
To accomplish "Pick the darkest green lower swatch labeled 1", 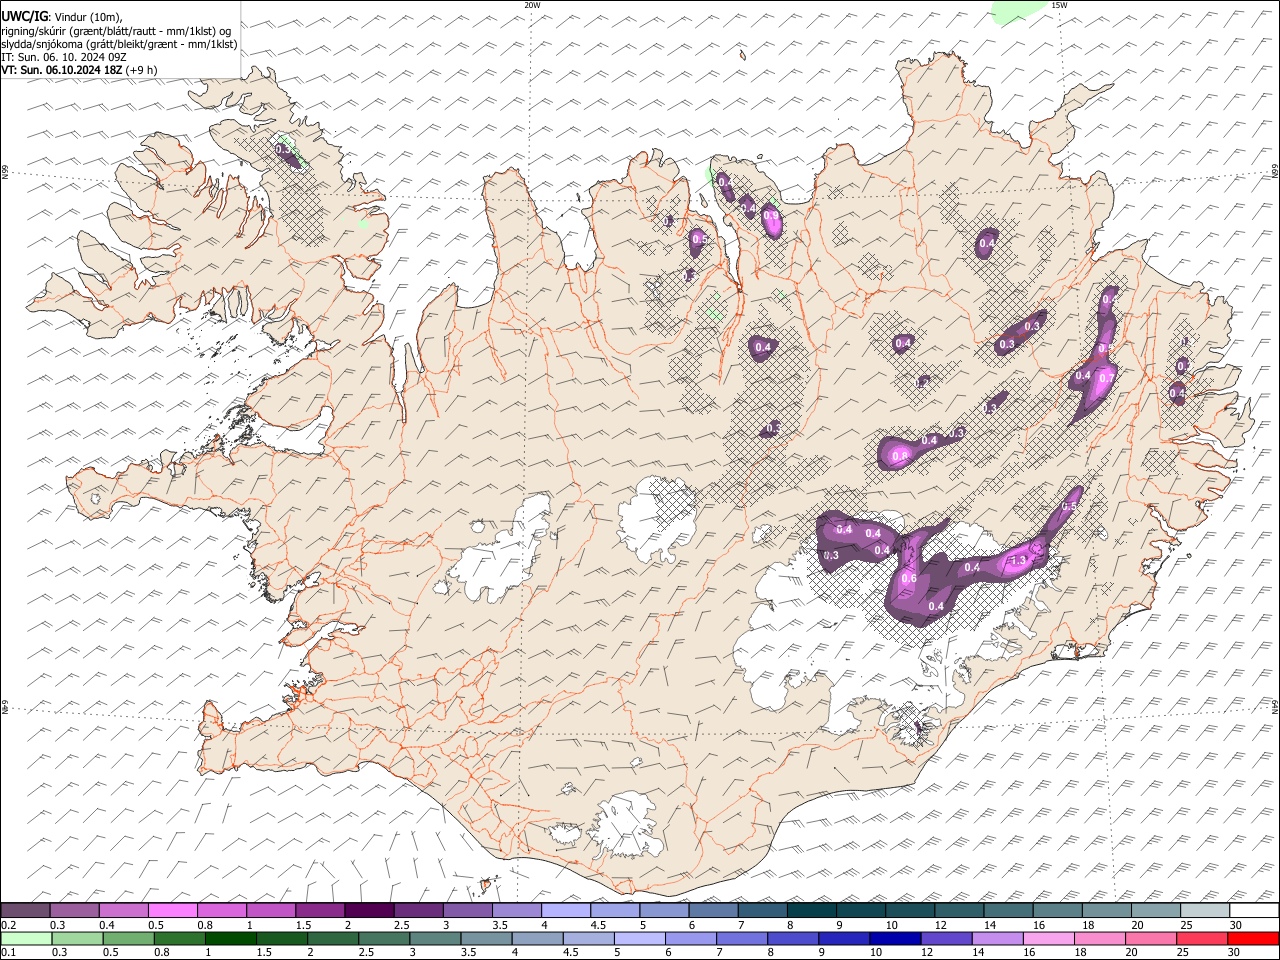I will (x=230, y=938).
